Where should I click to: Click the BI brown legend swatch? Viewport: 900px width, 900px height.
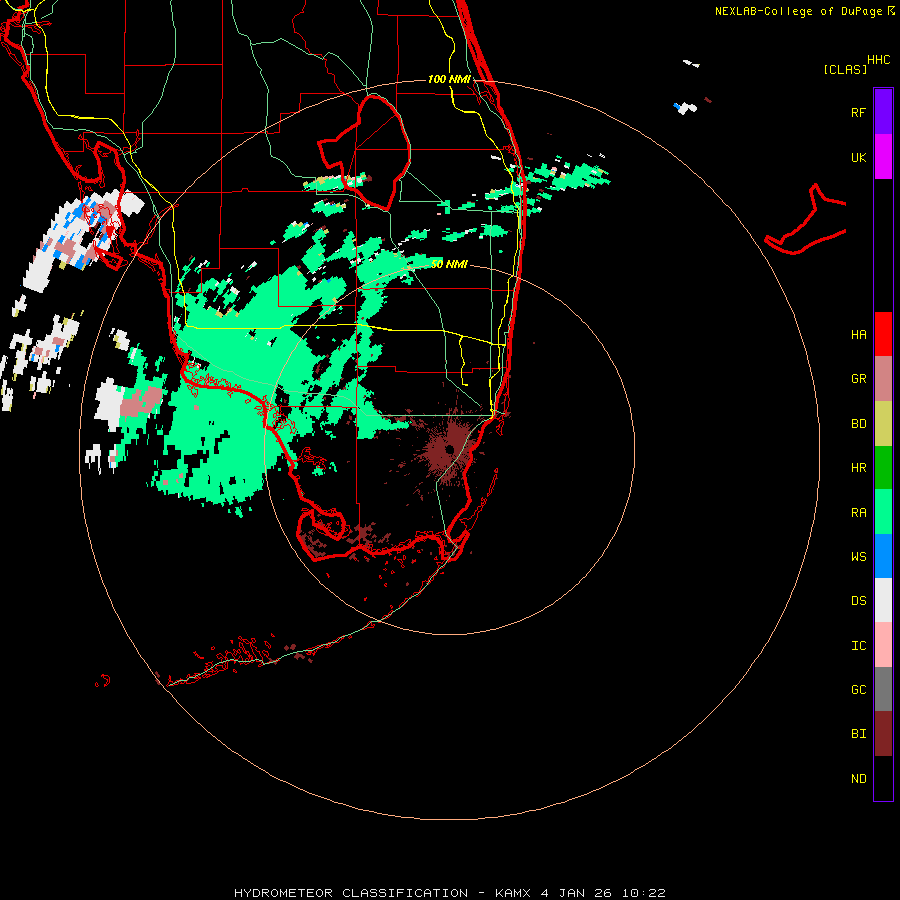883,734
